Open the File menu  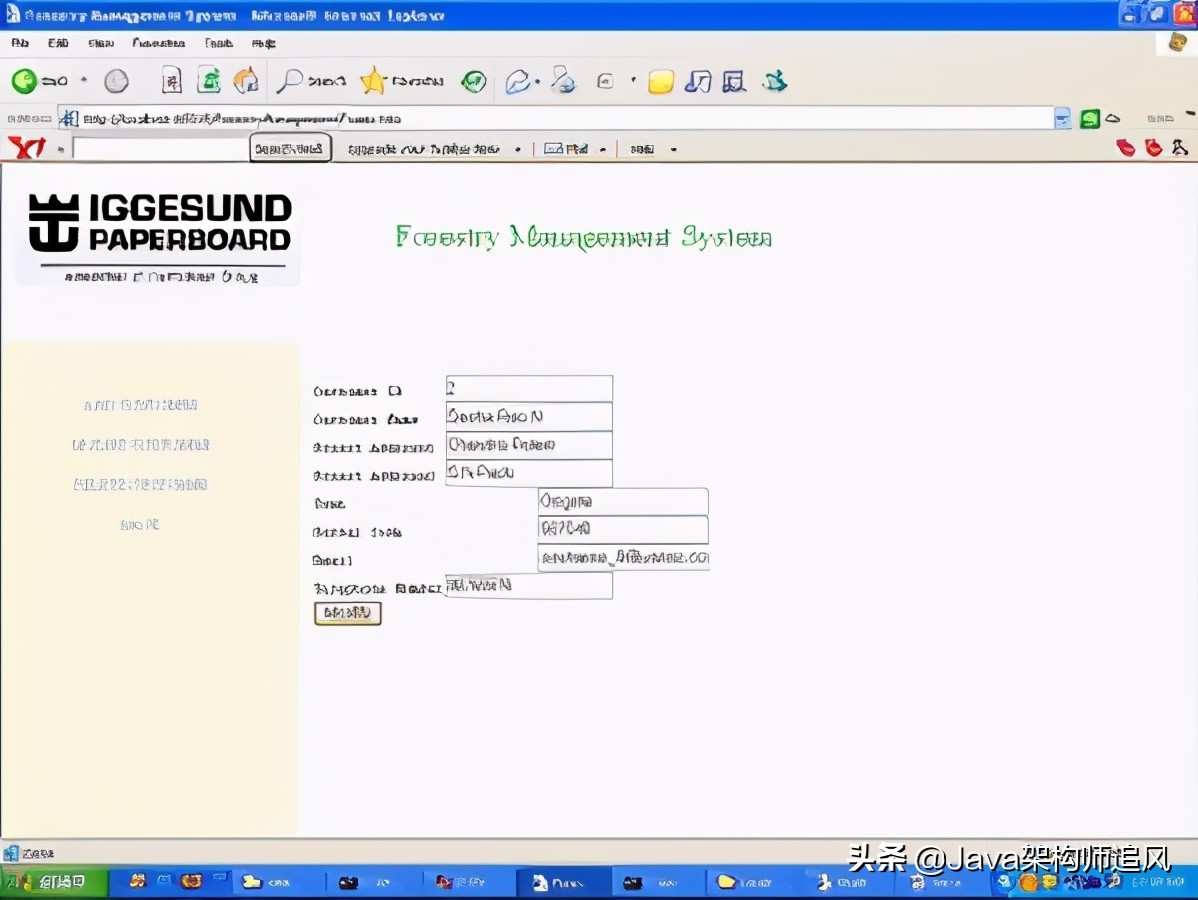(20, 44)
